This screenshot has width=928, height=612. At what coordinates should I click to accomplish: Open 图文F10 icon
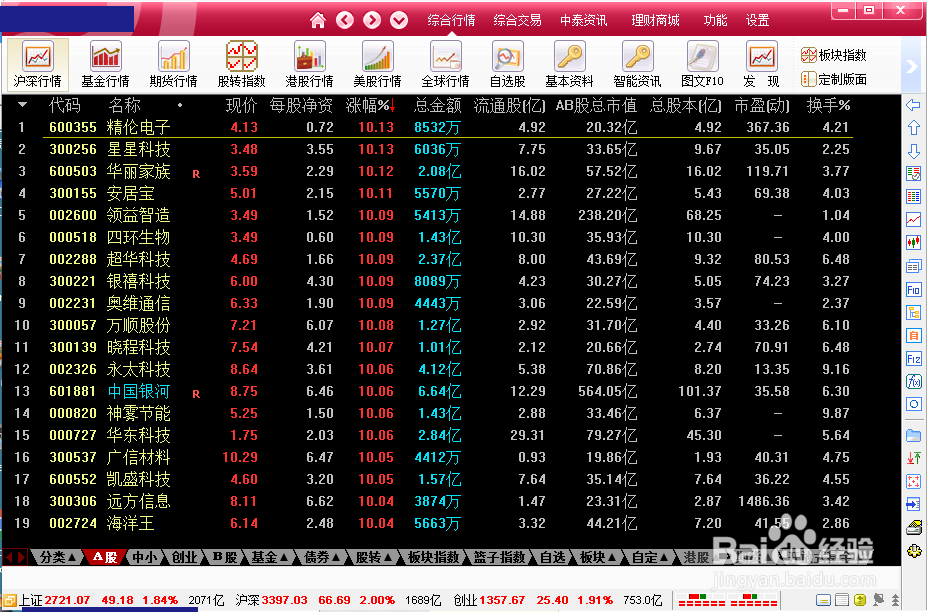[x=703, y=65]
